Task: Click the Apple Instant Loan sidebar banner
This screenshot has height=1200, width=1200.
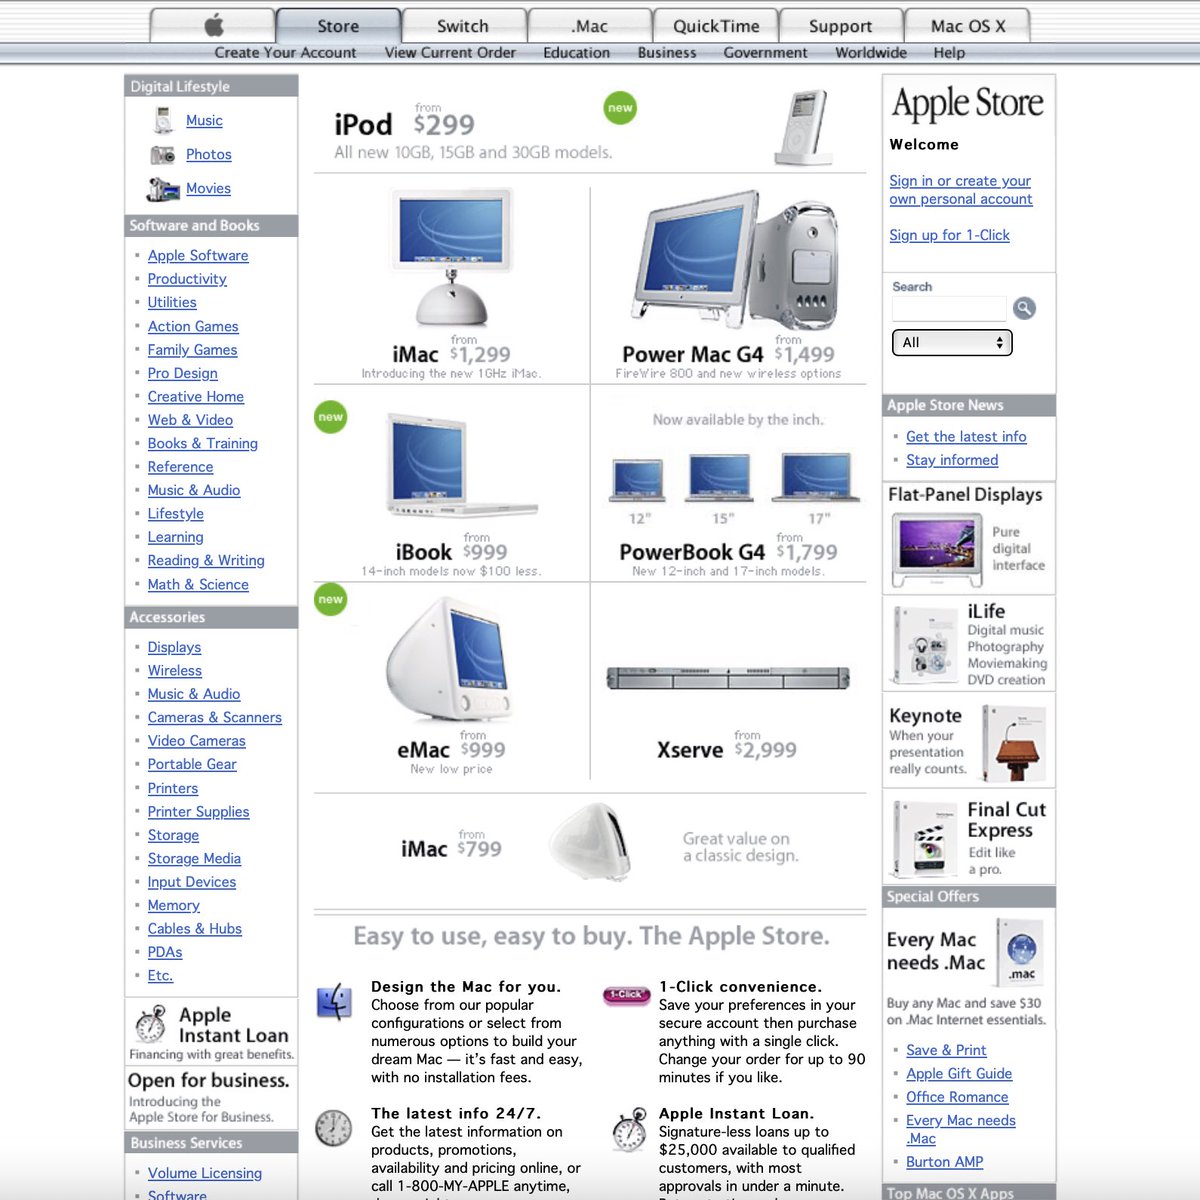Action: tap(211, 1031)
